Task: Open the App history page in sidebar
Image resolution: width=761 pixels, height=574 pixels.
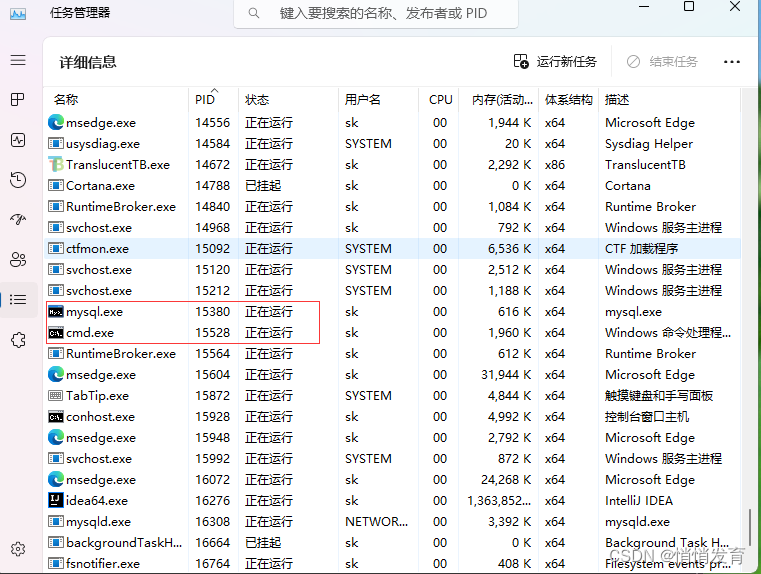Action: click(18, 180)
